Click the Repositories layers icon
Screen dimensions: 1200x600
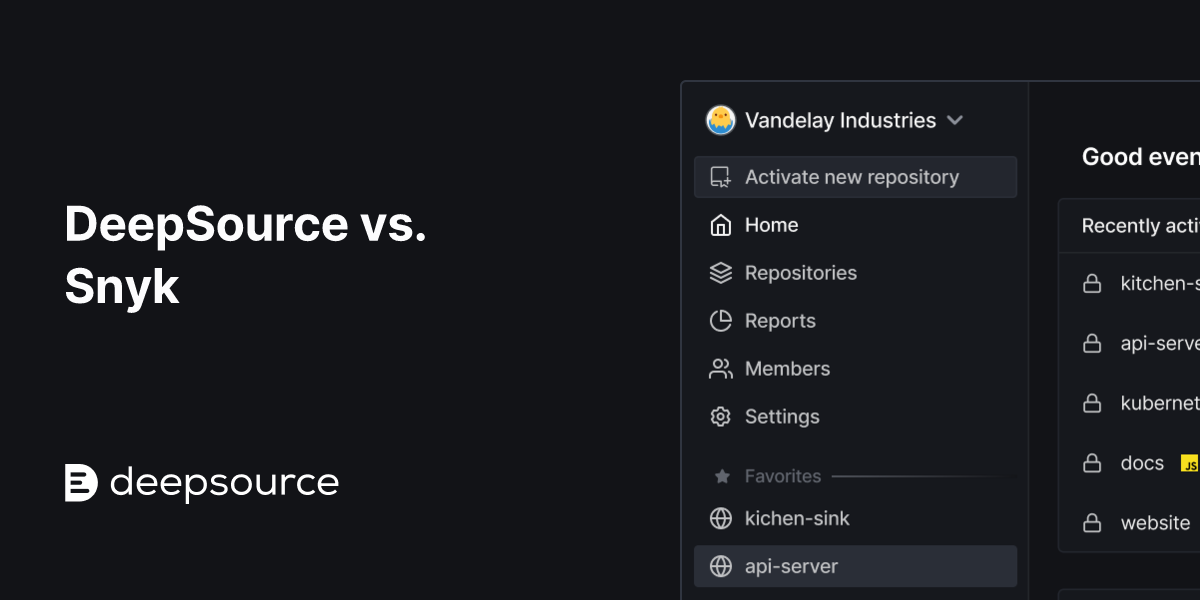coord(720,273)
